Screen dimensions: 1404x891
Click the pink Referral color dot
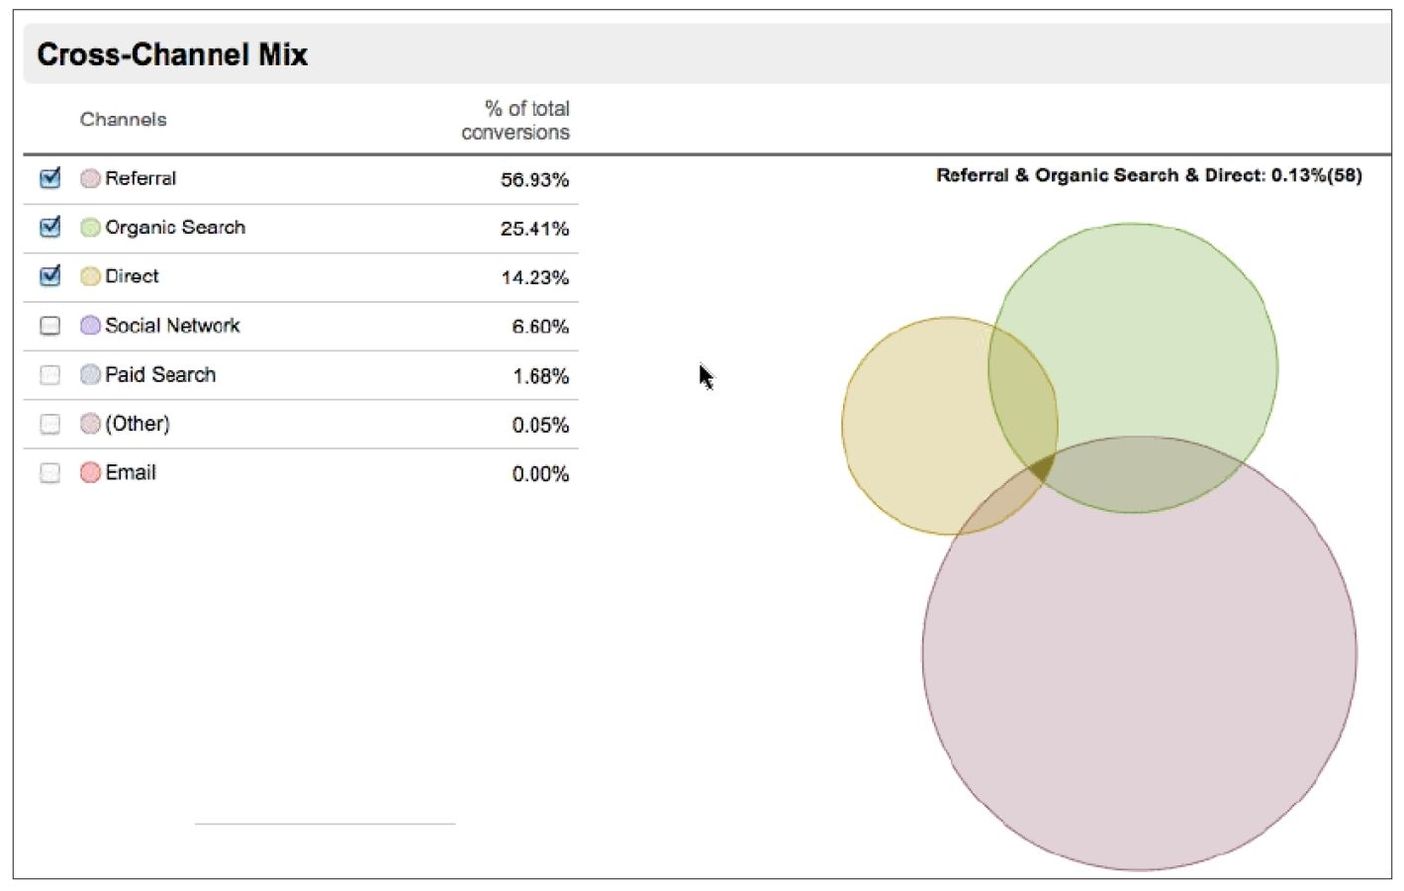(x=90, y=179)
